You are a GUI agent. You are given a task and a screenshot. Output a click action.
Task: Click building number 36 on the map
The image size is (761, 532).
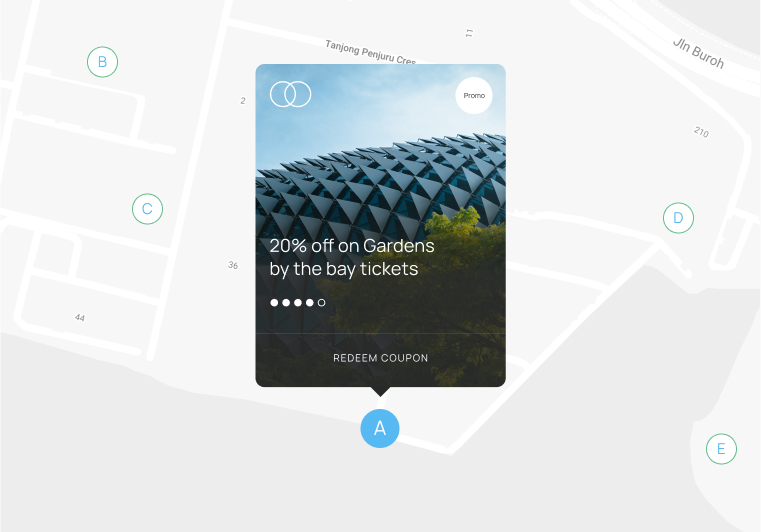point(233,265)
